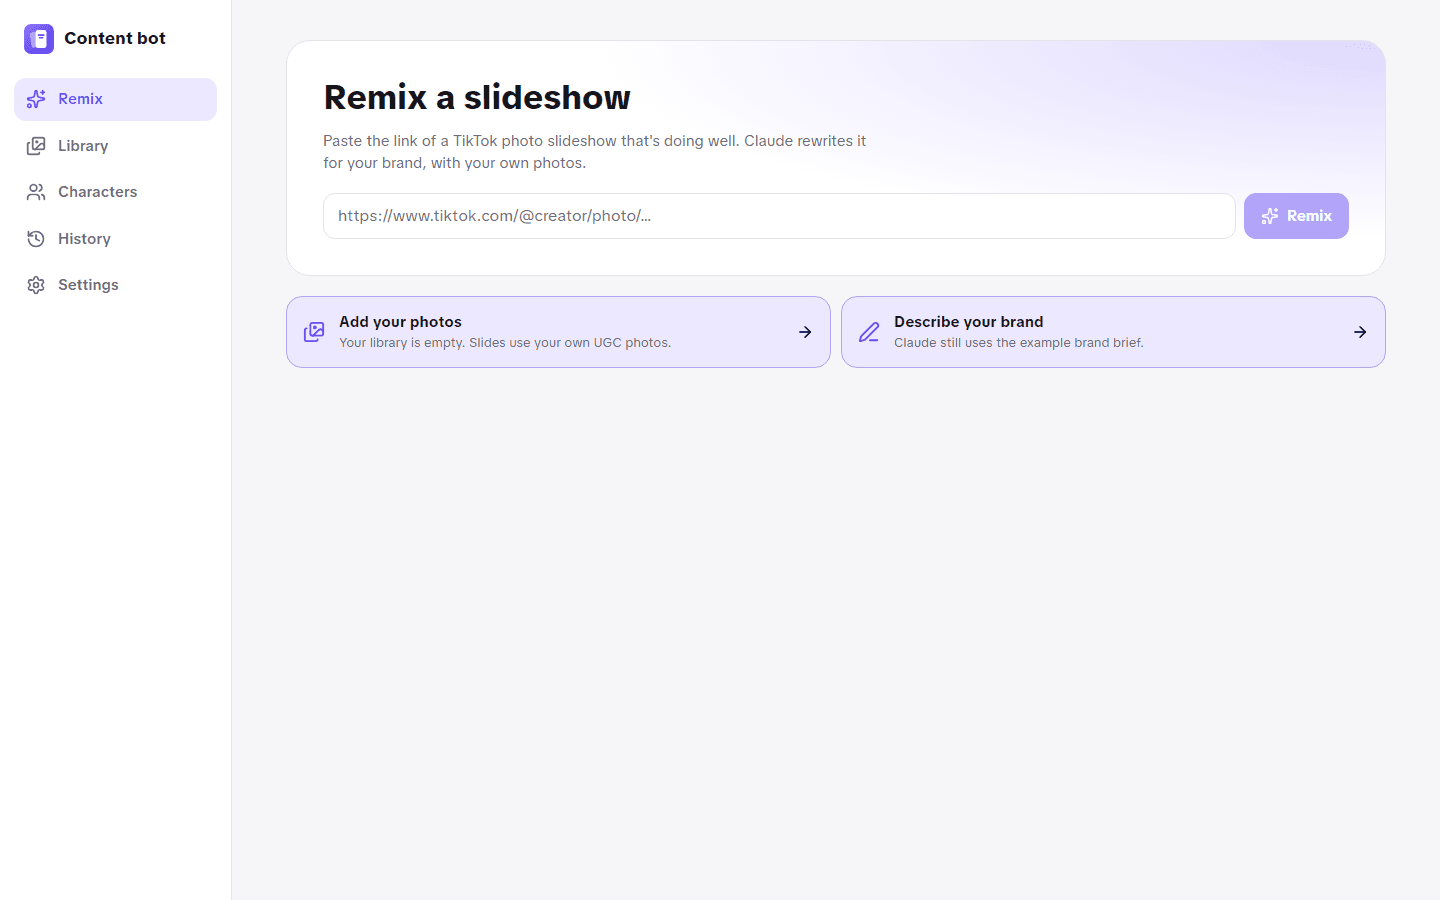The image size is (1440, 900).
Task: Click the pencil icon on Describe your brand card
Action: click(869, 332)
